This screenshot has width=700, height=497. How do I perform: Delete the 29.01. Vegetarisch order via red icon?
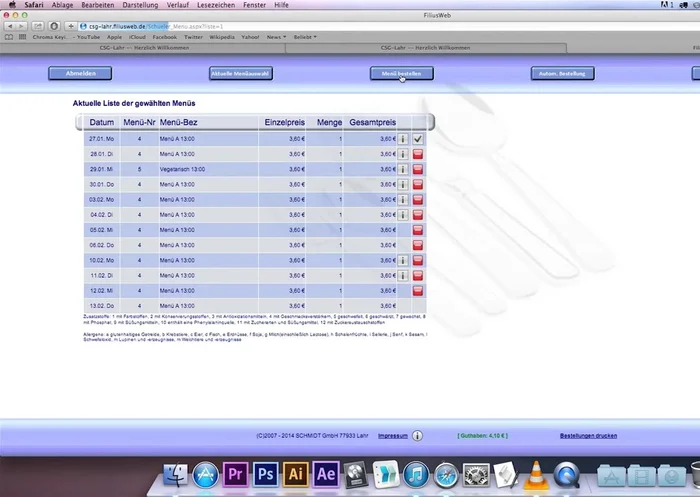pyautogui.click(x=418, y=170)
